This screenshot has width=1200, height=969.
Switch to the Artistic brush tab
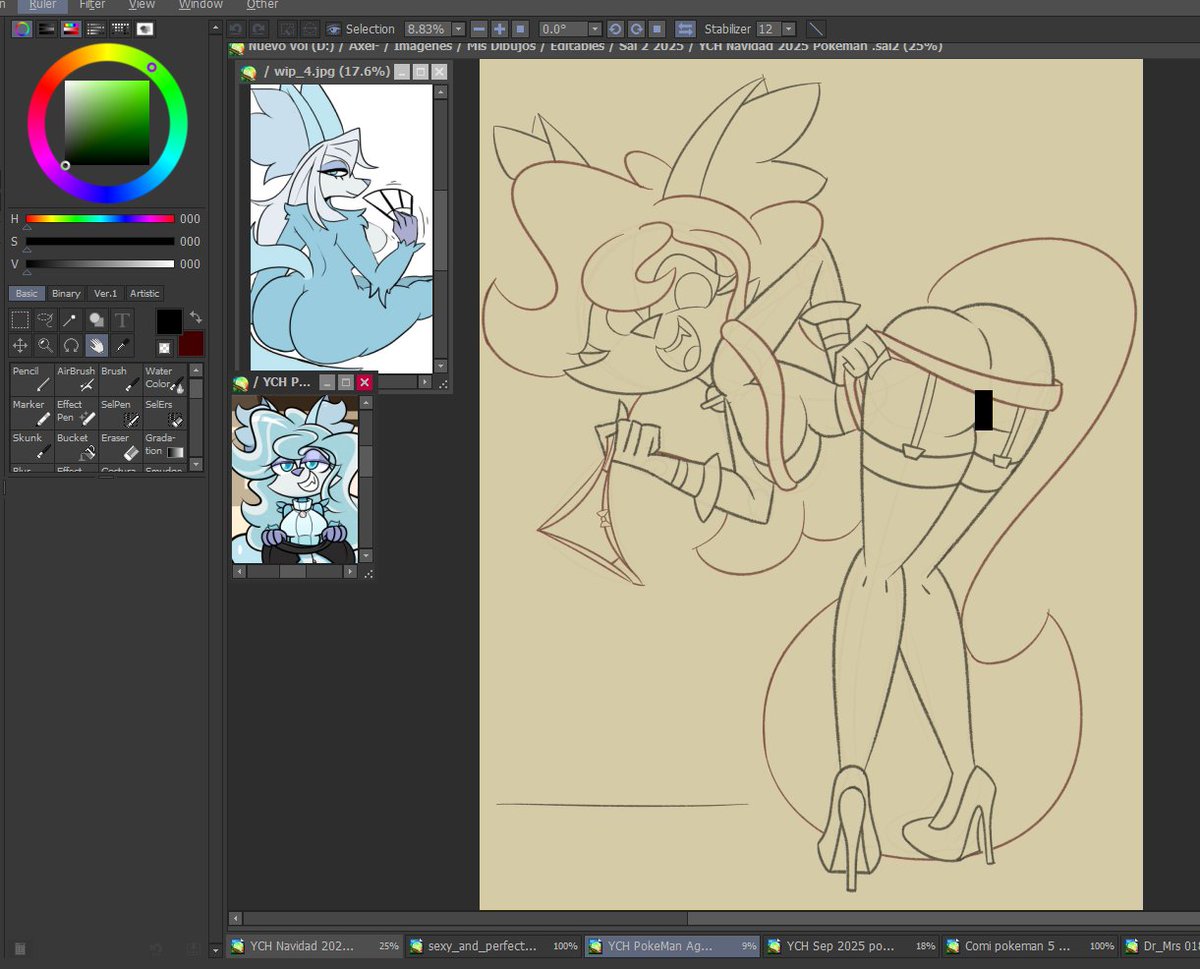tap(145, 293)
